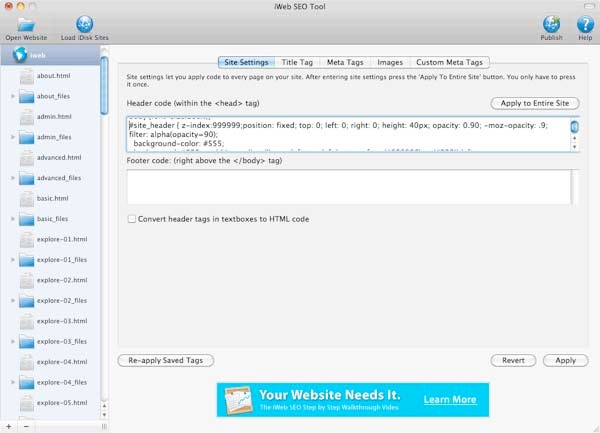The height and width of the screenshot is (433, 600).
Task: Select the advanced.html file name
Action: [x=59, y=158]
